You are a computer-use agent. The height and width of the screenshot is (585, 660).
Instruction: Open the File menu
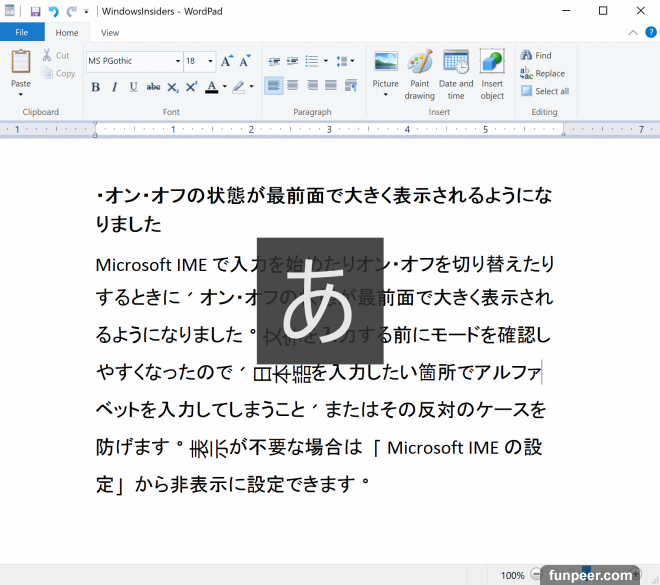tap(21, 33)
